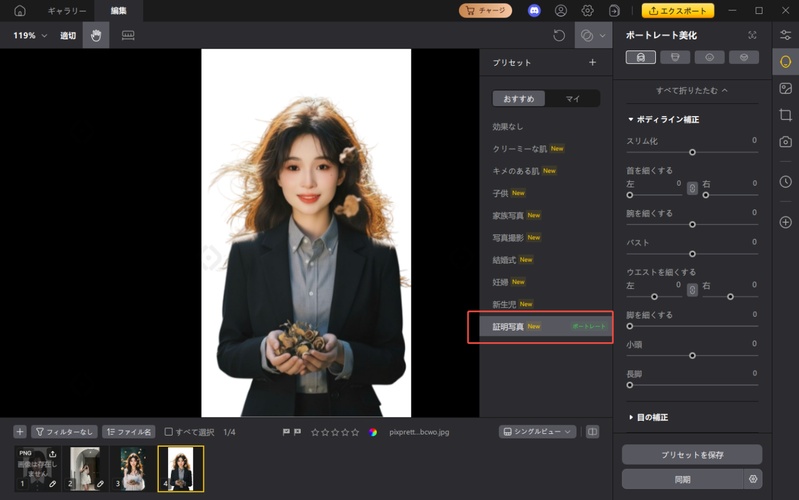Screen dimensions: 799x500
Task: Open the dropdown arrow beside presets icon
Action: point(602,36)
